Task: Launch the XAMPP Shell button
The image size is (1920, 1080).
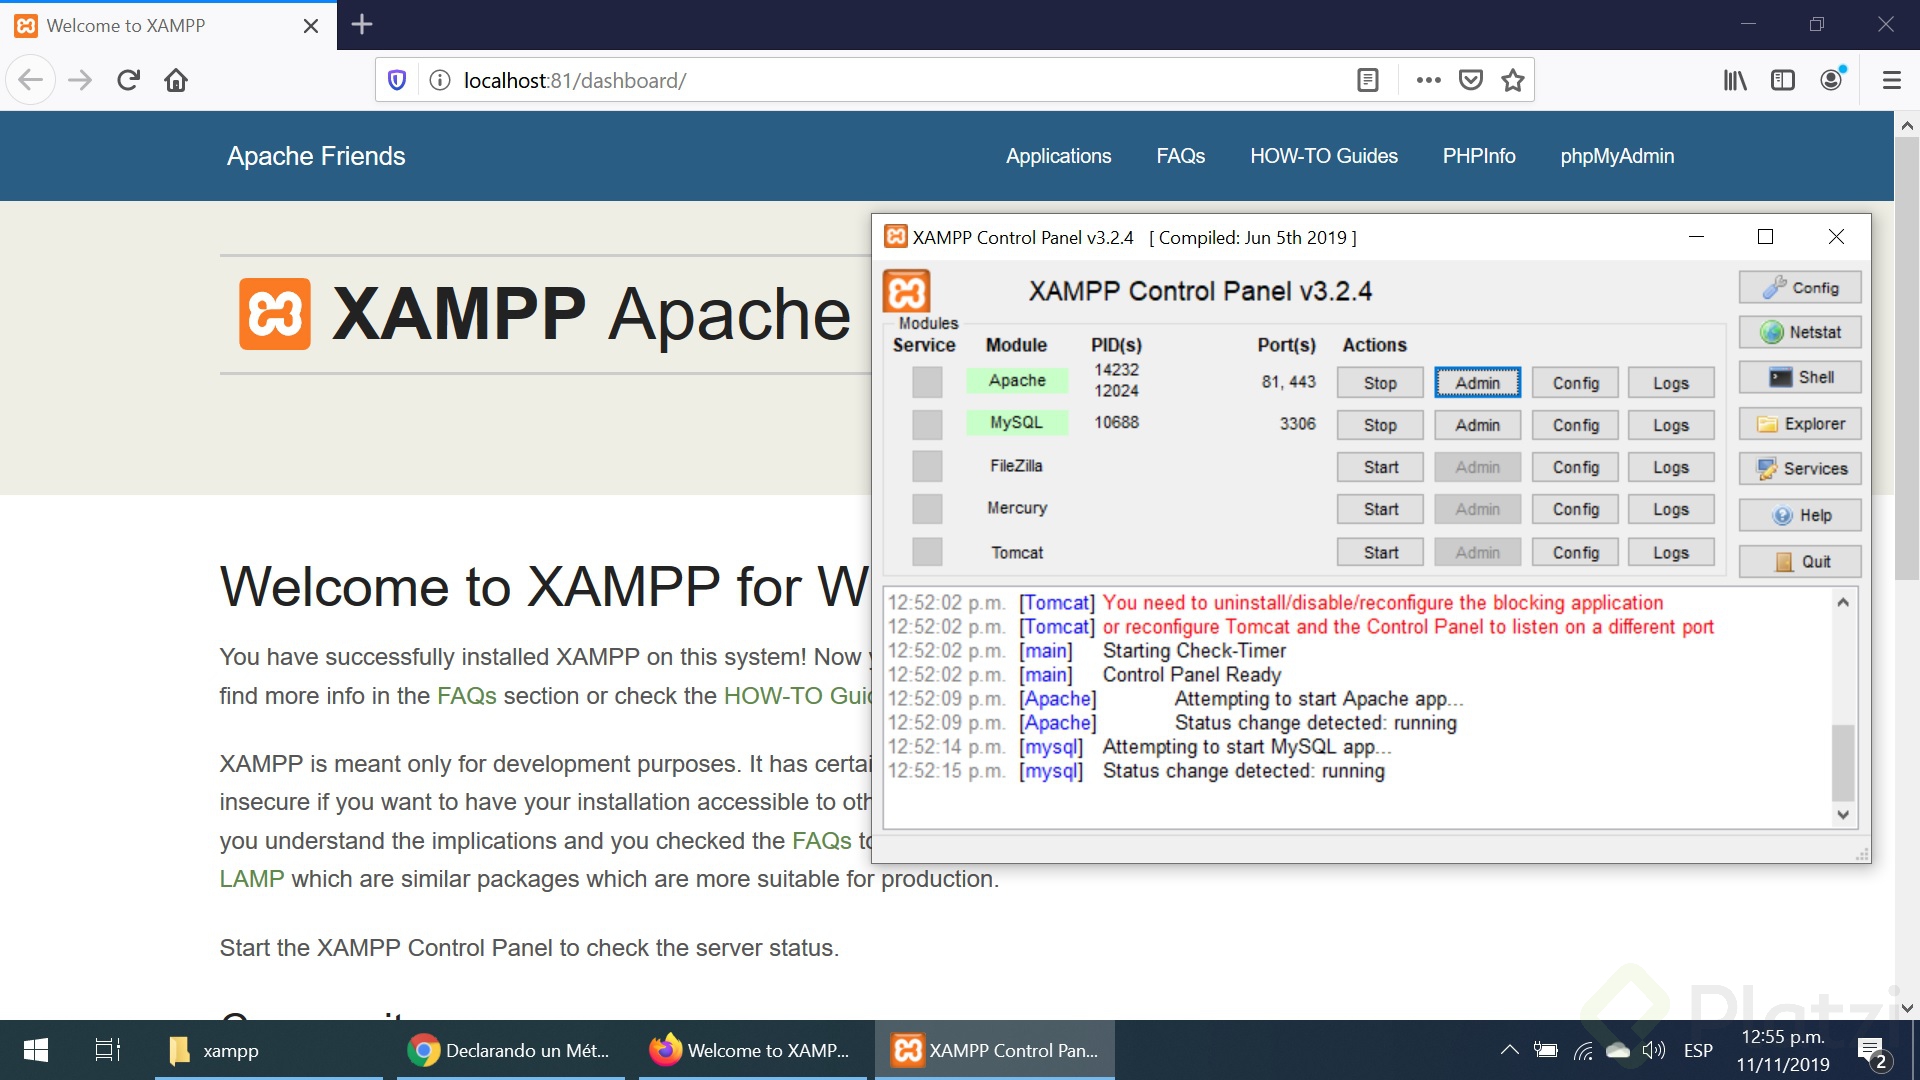Action: pos(1799,378)
